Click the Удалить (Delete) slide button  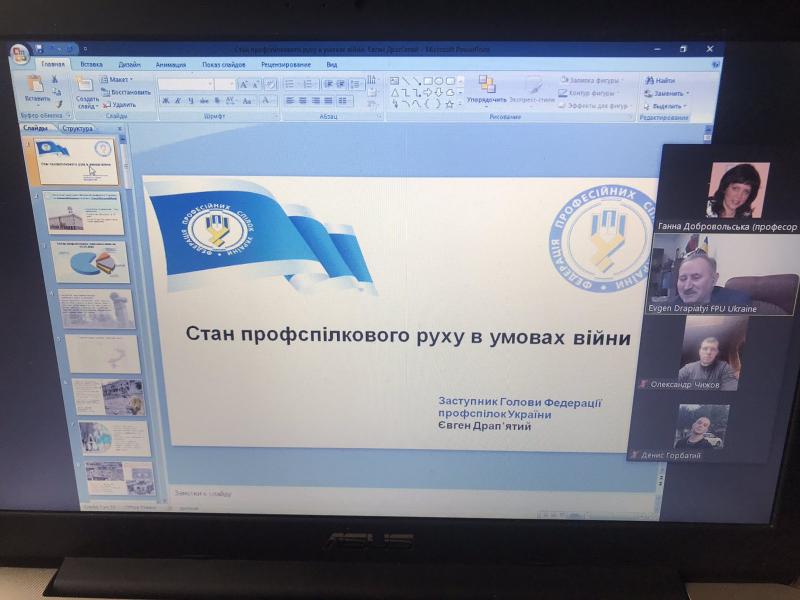click(119, 105)
